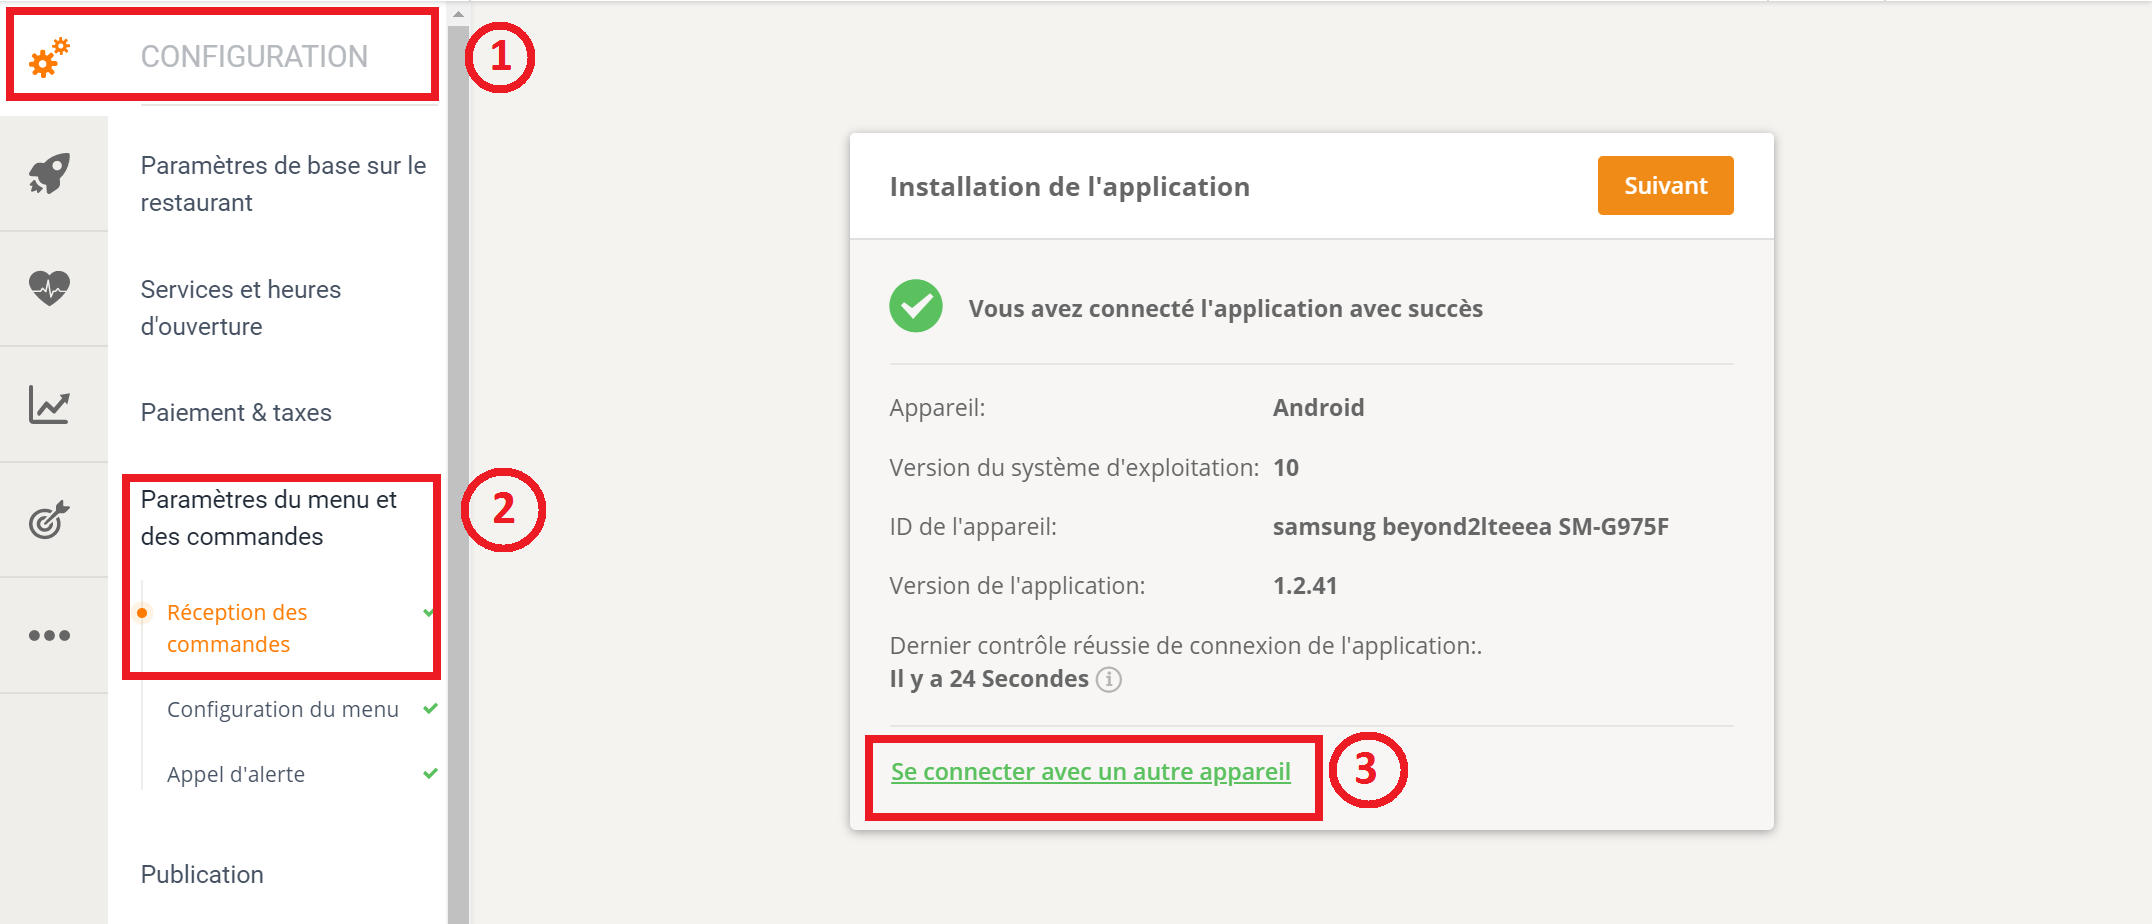The image size is (2152, 924).
Task: Click Se connecter avec un autre appareil
Action: [1091, 772]
